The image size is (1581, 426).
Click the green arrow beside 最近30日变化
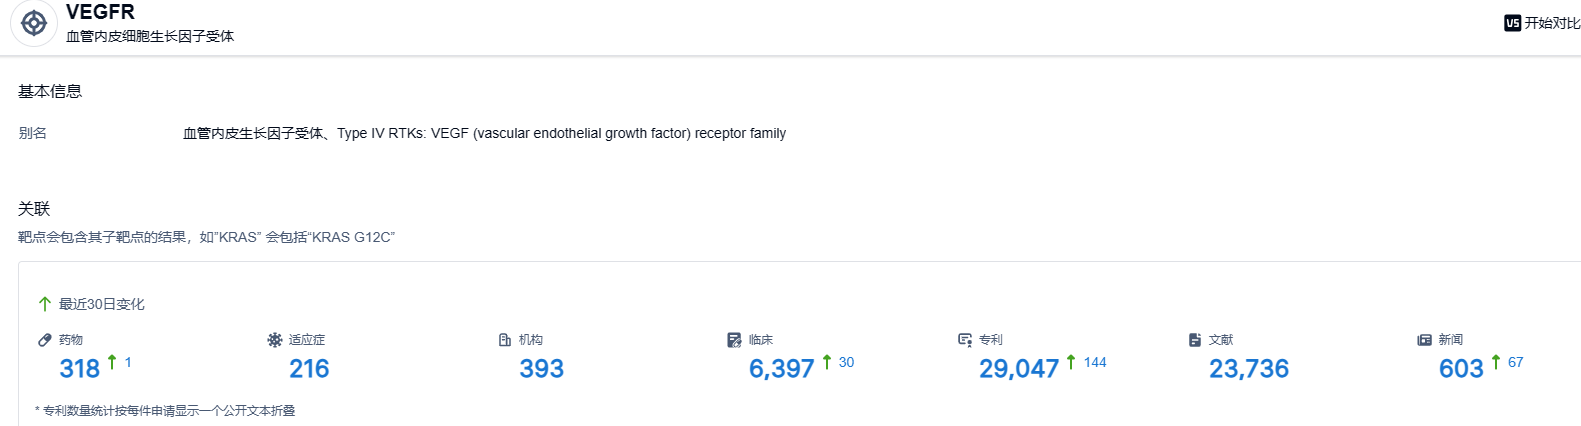[x=45, y=304]
